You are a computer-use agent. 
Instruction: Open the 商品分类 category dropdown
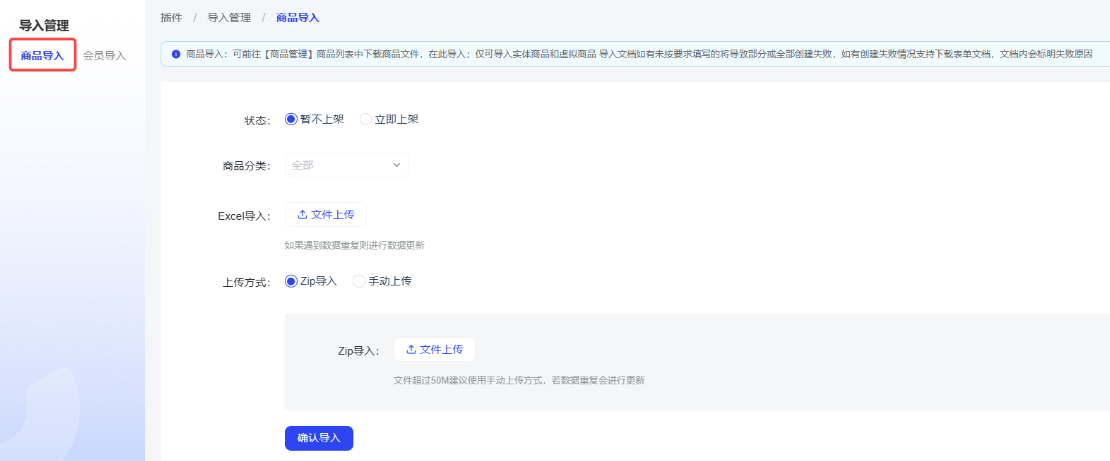pos(346,165)
